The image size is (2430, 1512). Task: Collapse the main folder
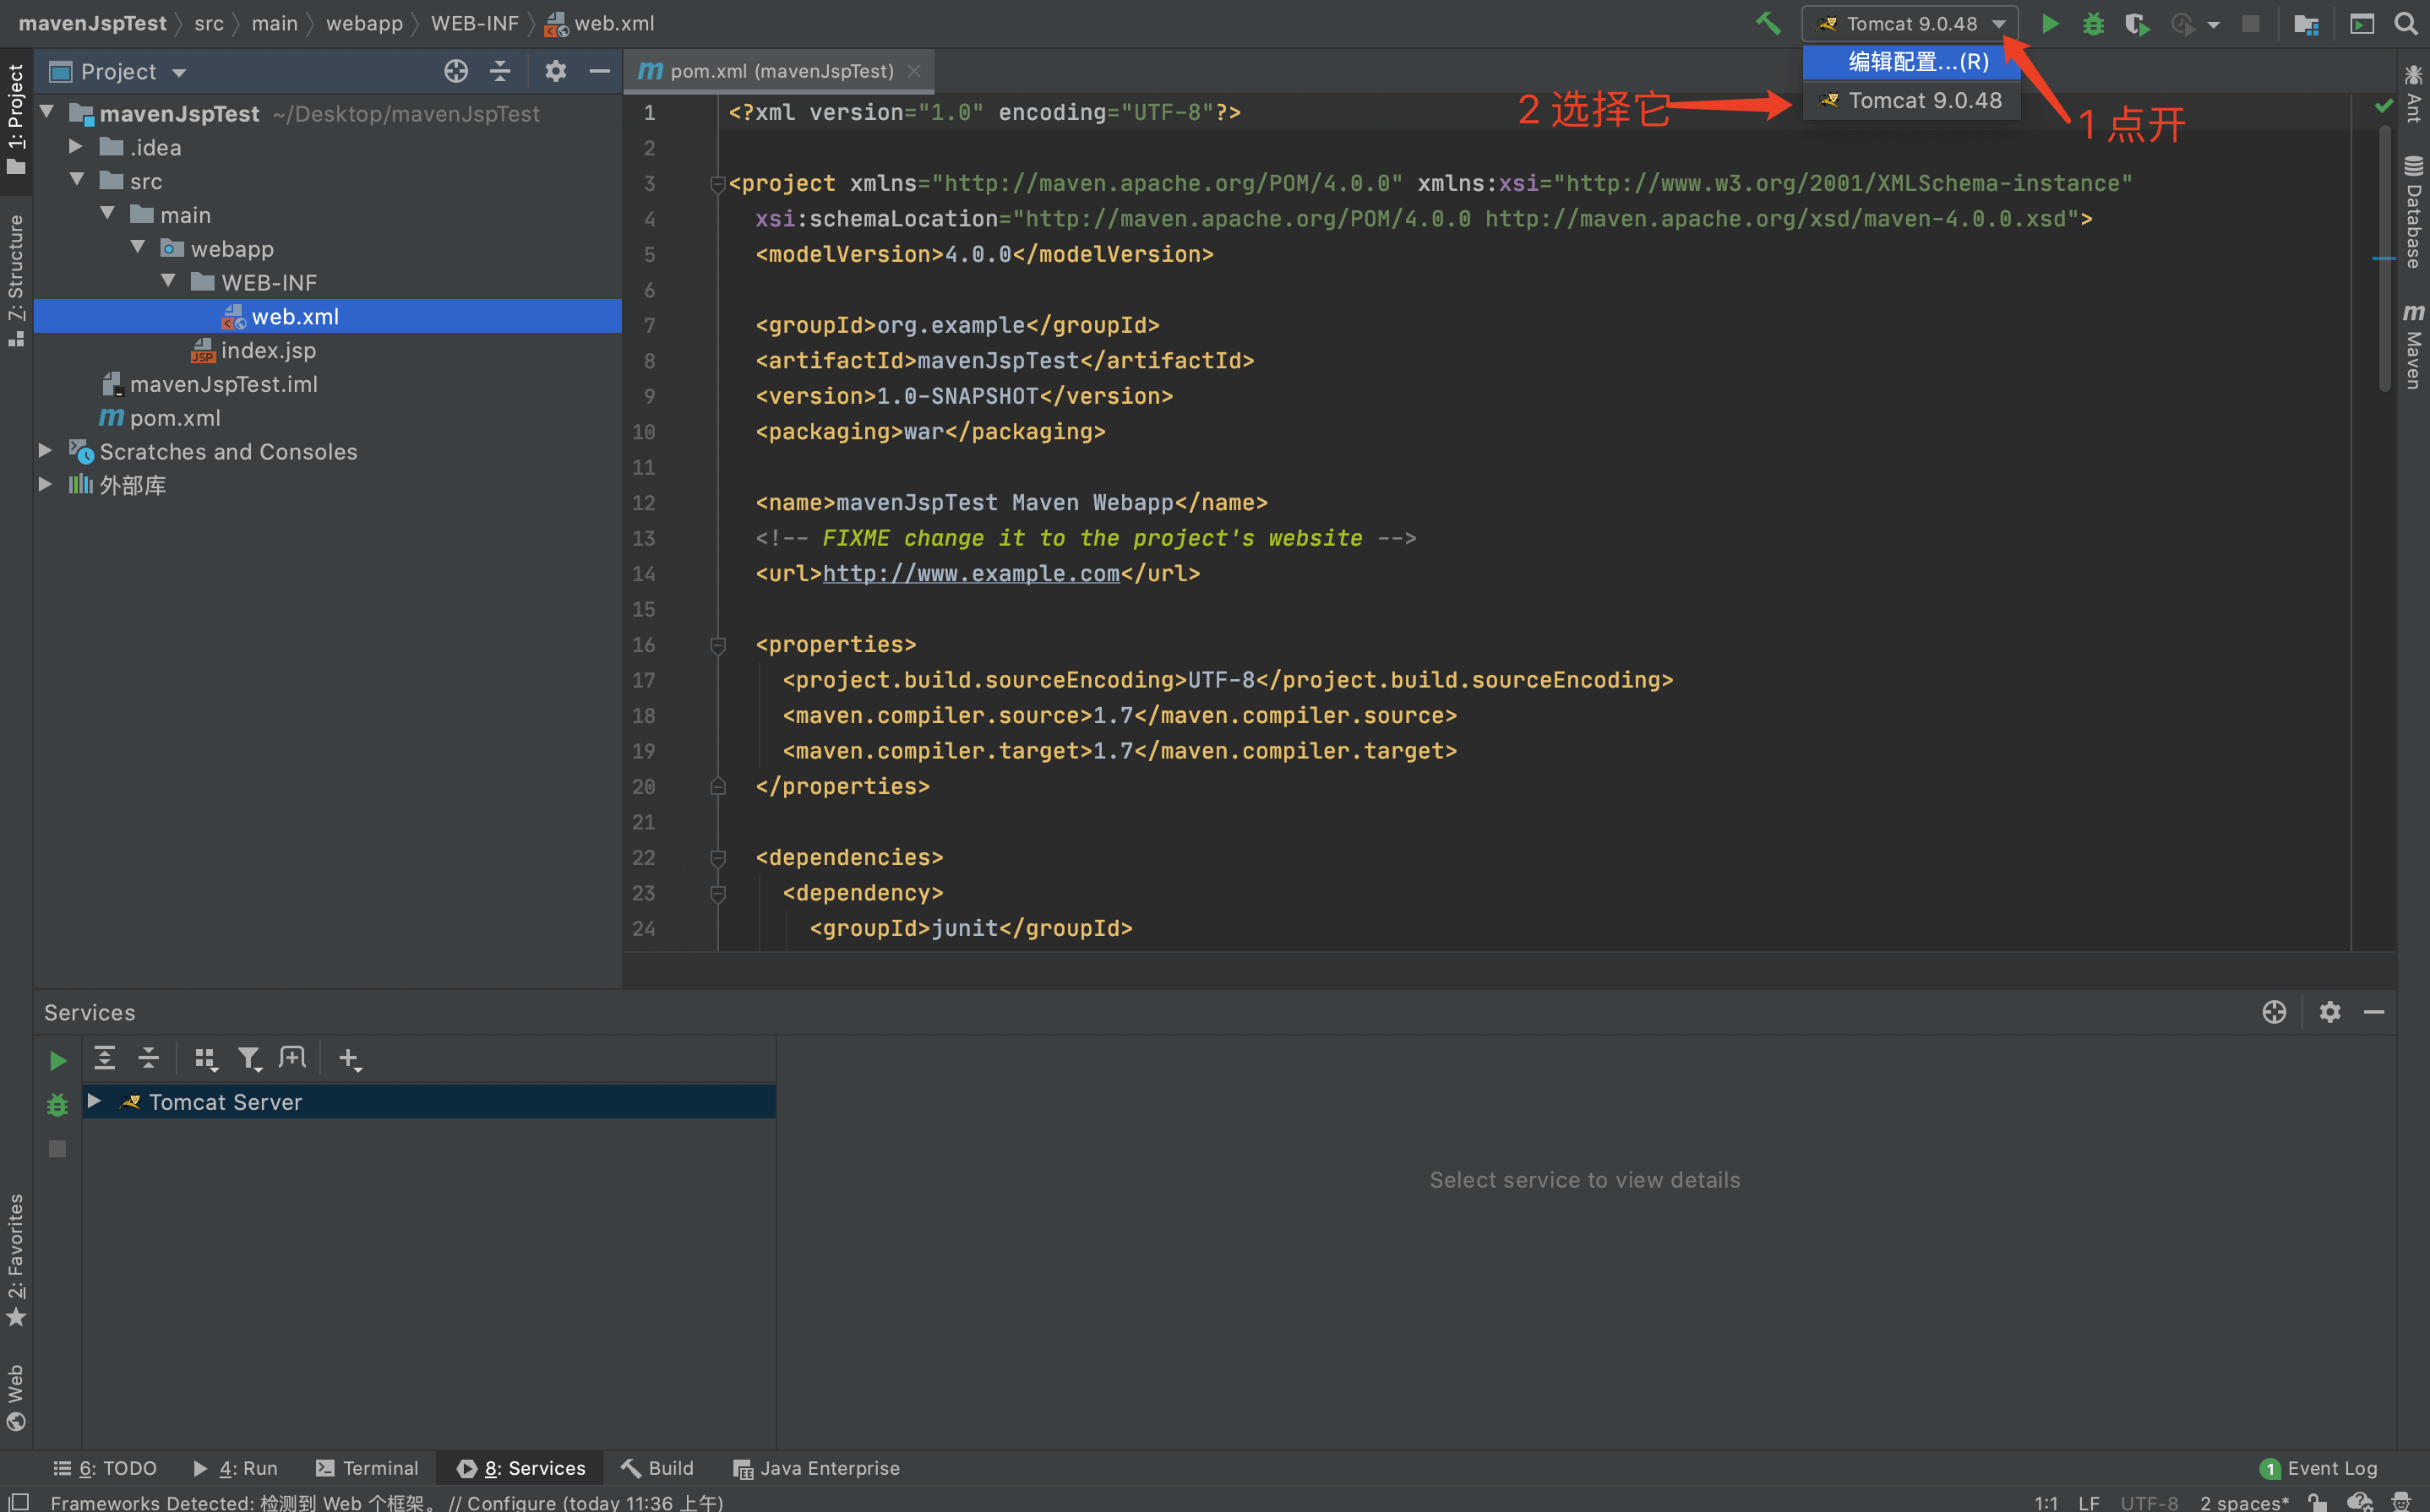pos(107,213)
